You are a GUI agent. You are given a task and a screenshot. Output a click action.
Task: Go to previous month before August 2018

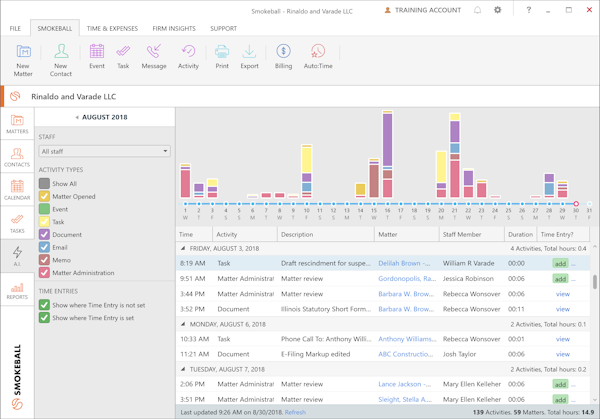tap(77, 117)
